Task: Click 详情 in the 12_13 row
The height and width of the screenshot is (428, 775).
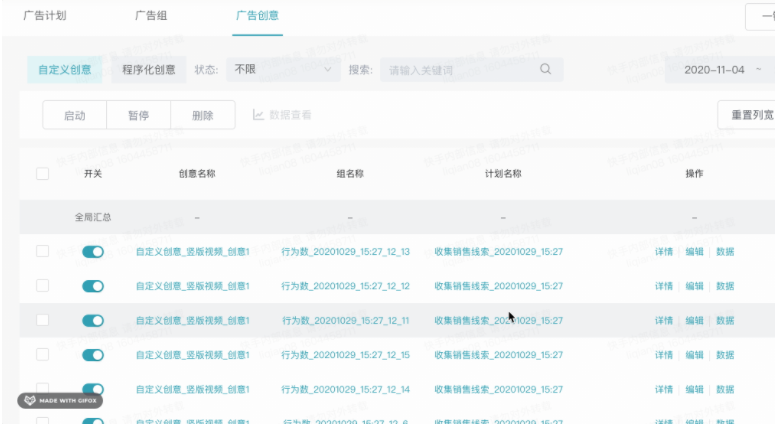Action: click(x=664, y=252)
